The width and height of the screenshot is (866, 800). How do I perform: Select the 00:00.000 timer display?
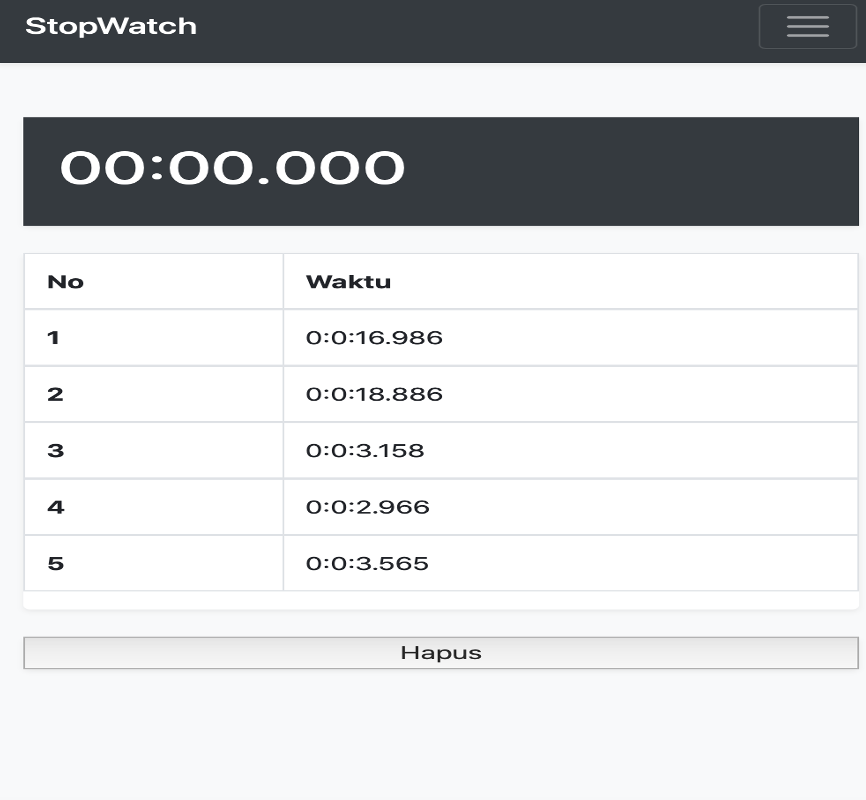(233, 168)
